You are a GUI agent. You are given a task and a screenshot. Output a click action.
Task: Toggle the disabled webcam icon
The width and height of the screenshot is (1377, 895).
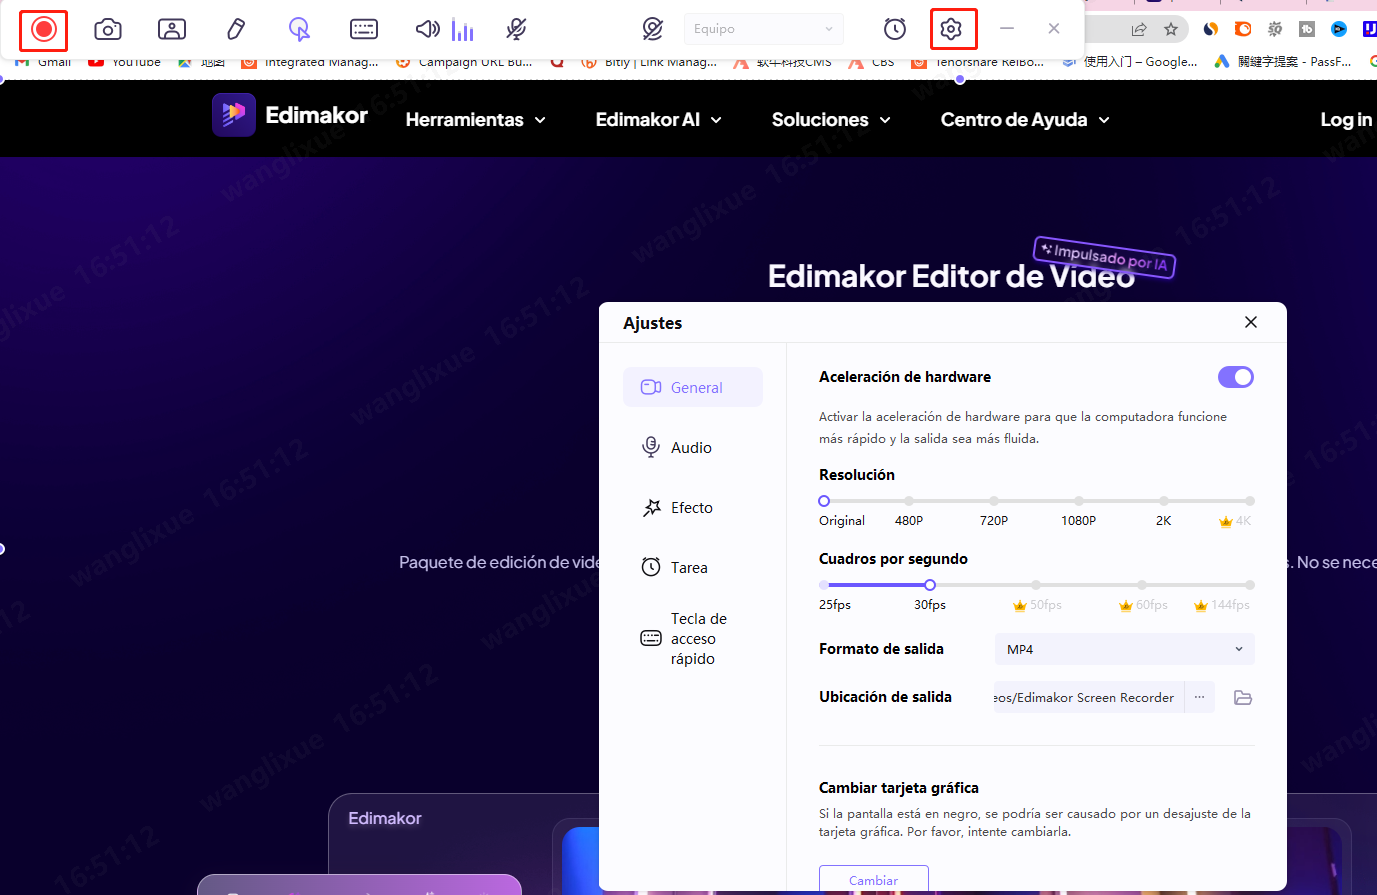[x=653, y=30]
